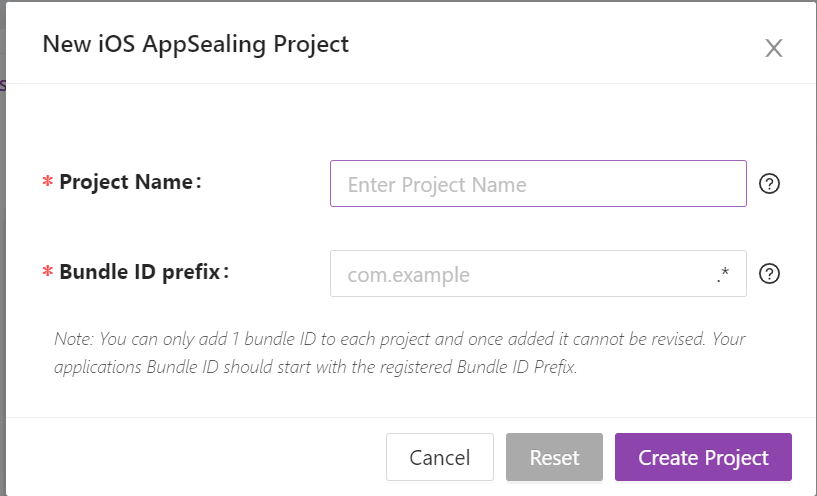
Task: Click the red asterisk before Project Name
Action: click(x=48, y=182)
